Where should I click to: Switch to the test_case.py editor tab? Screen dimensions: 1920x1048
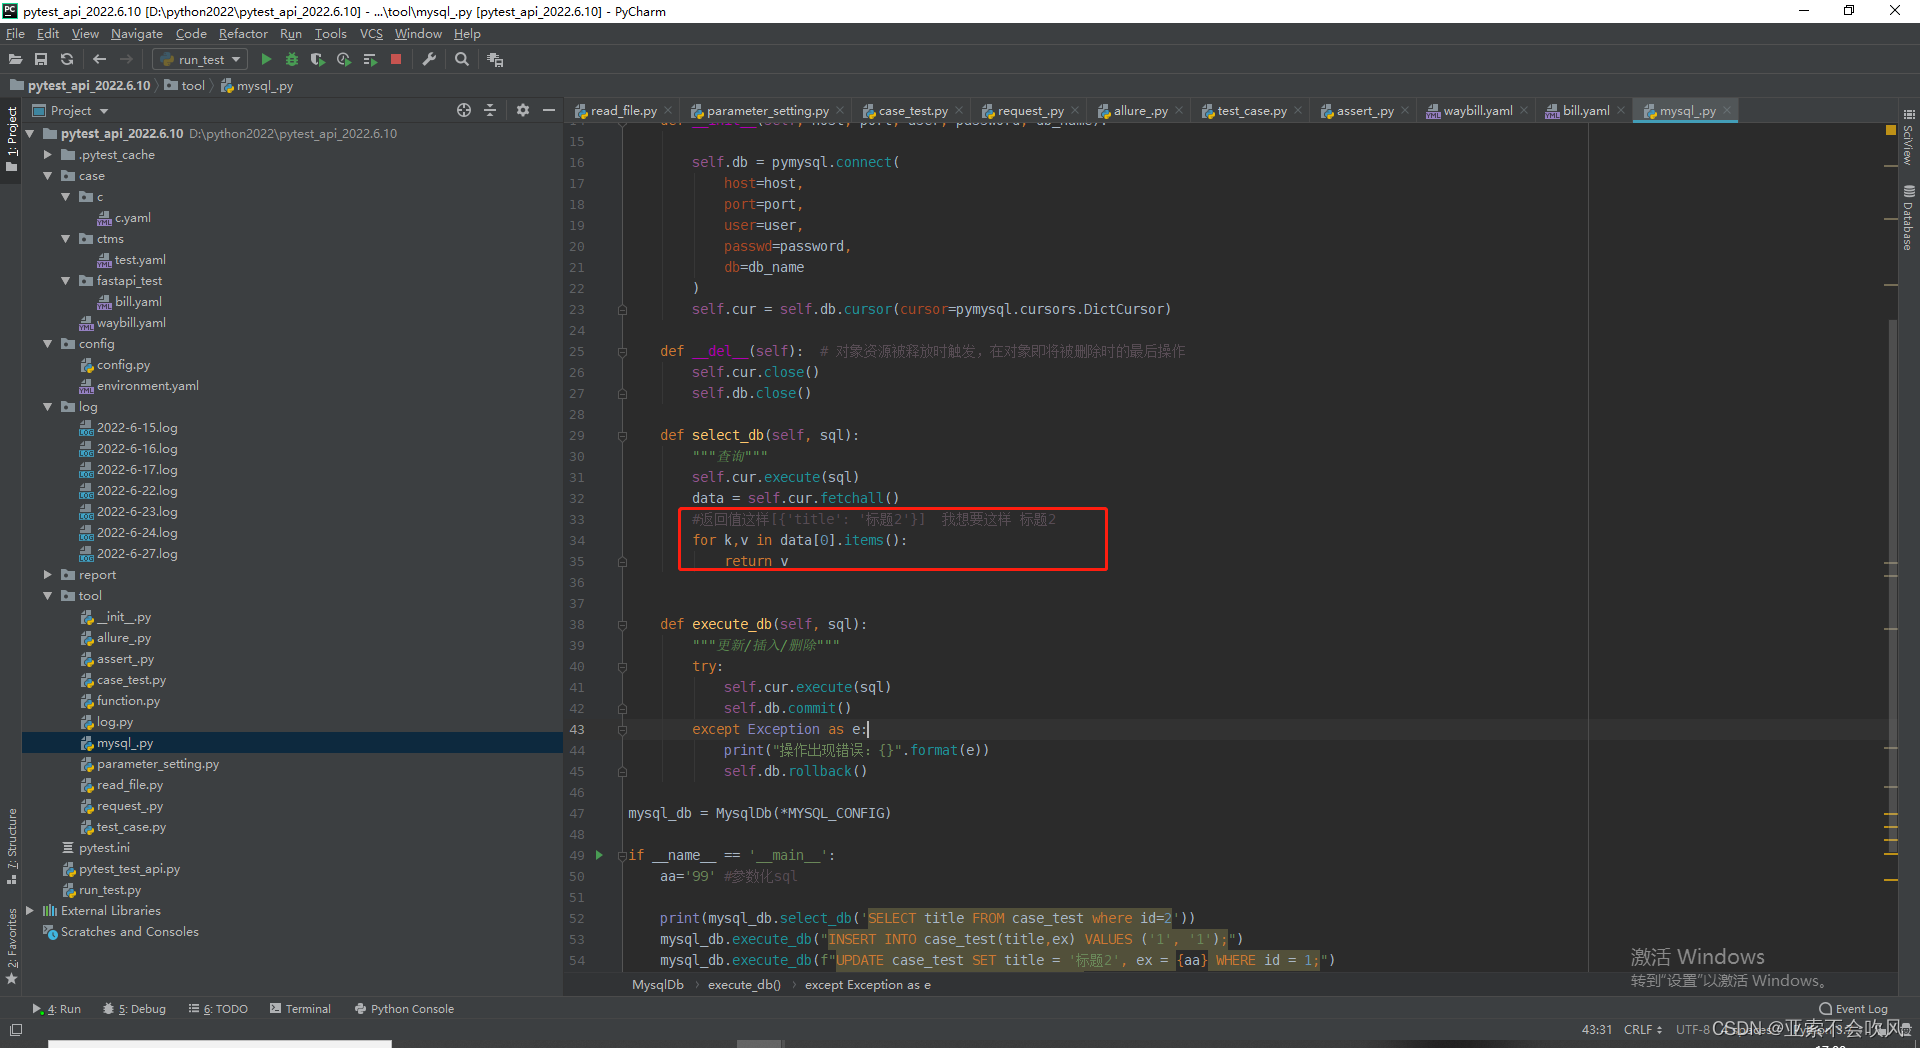click(x=1251, y=111)
